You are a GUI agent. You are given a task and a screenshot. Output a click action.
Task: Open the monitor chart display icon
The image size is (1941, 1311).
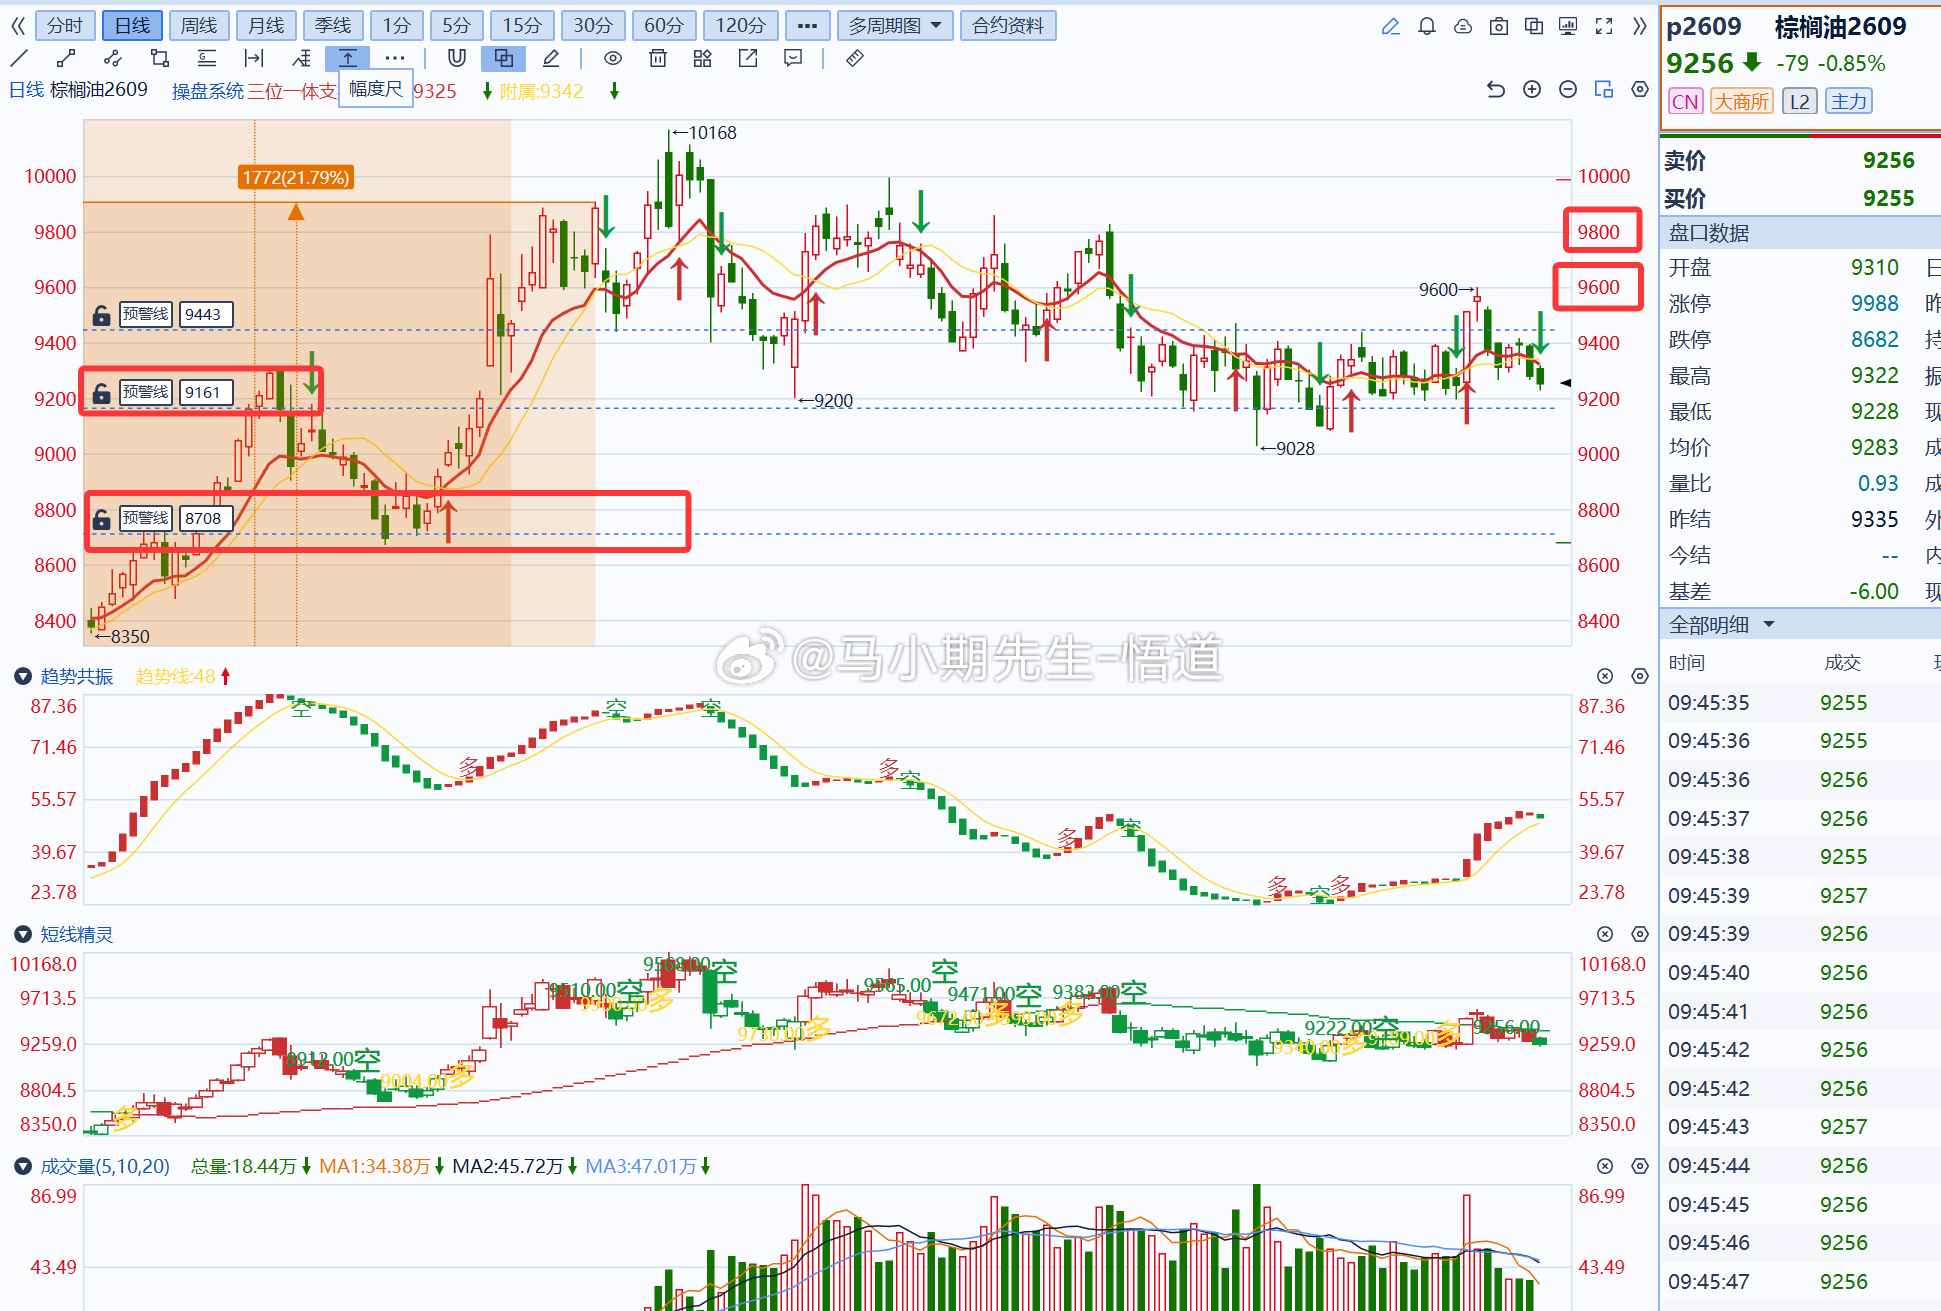1568,27
